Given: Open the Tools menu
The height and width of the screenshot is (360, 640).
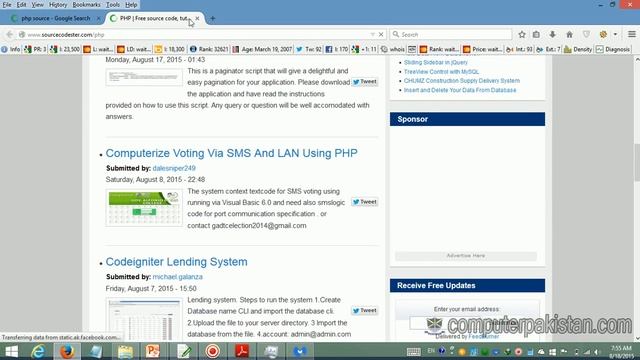Looking at the screenshot, I should pos(113,5).
